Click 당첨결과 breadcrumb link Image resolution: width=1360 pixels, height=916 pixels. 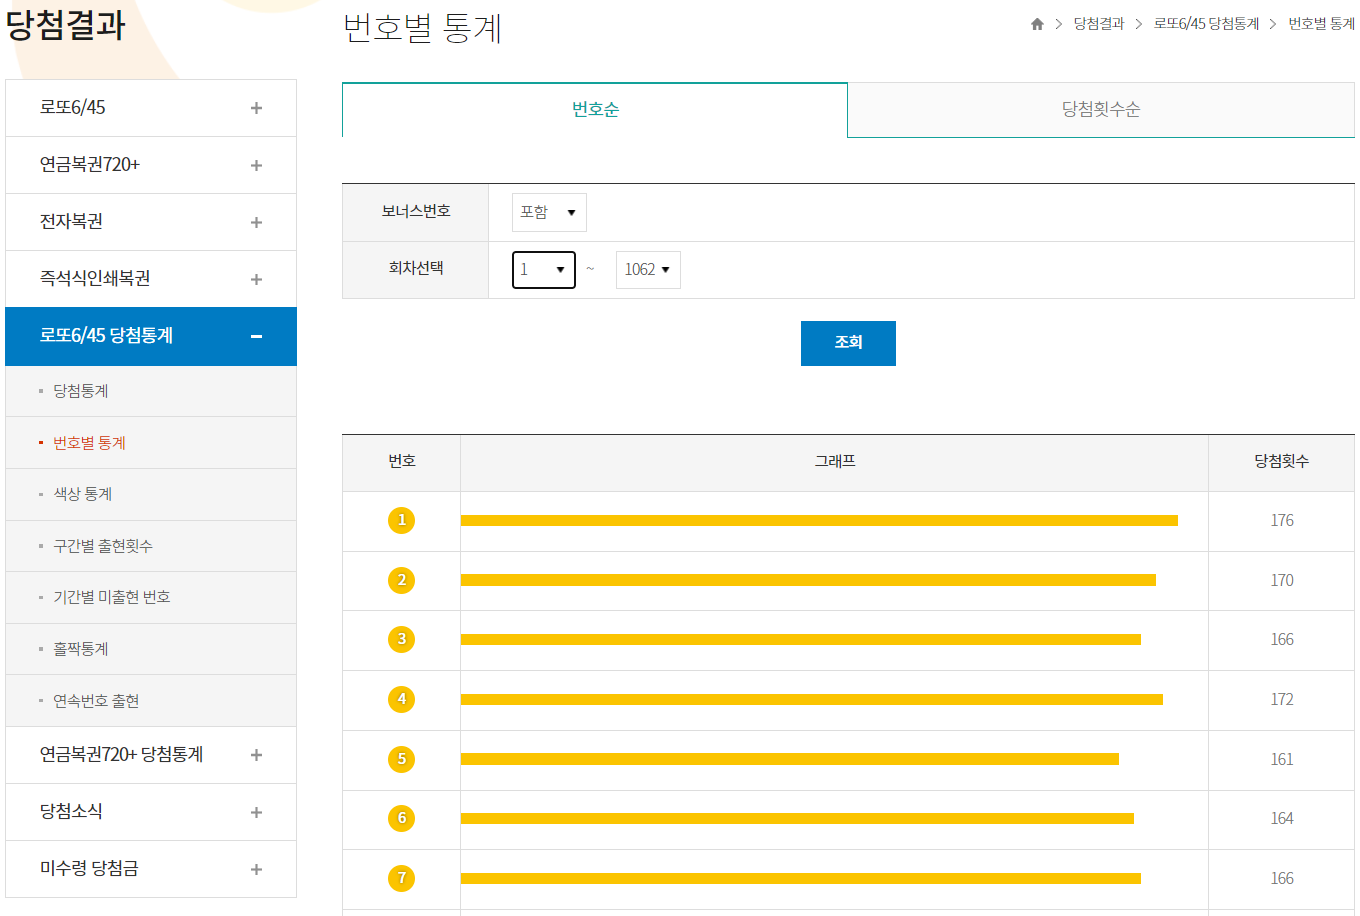point(1099,24)
